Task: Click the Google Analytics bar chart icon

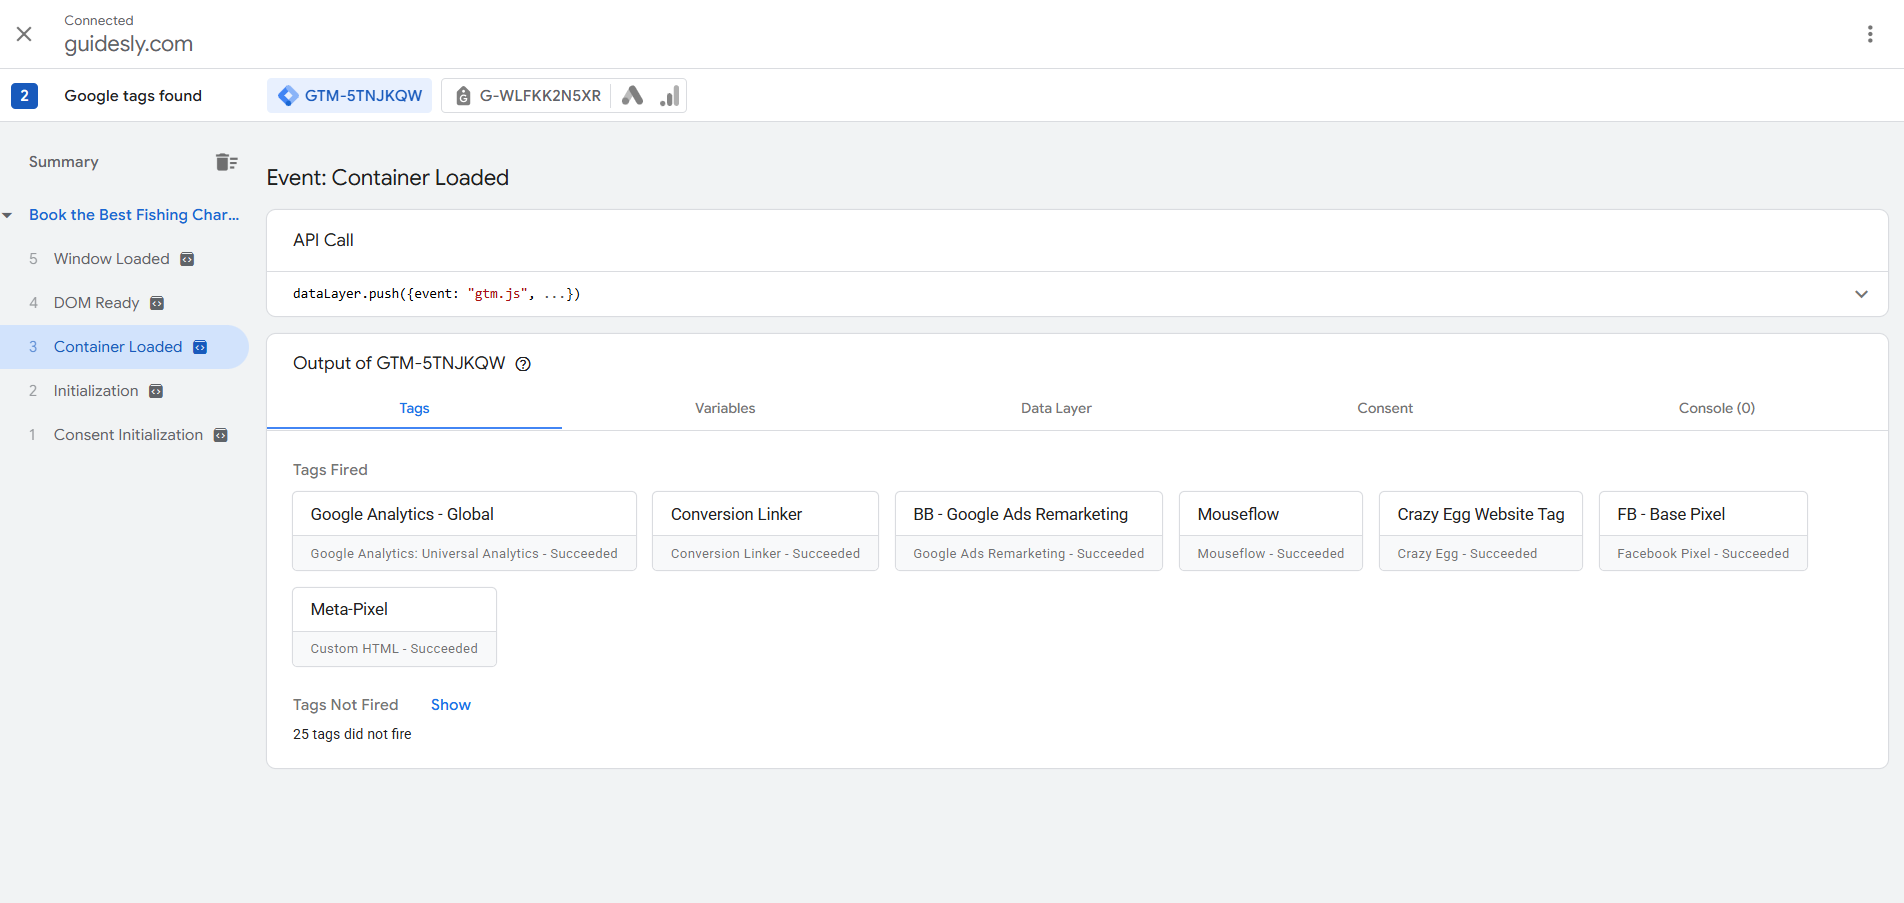Action: 669,96
